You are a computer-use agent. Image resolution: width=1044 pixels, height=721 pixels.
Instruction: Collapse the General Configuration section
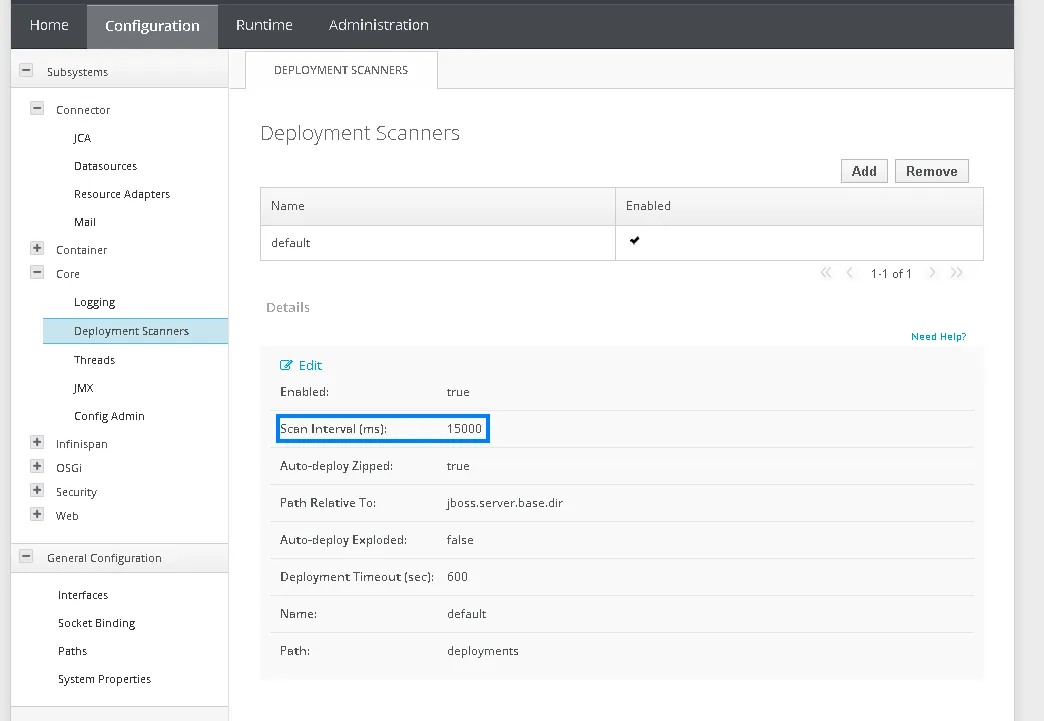click(x=26, y=556)
